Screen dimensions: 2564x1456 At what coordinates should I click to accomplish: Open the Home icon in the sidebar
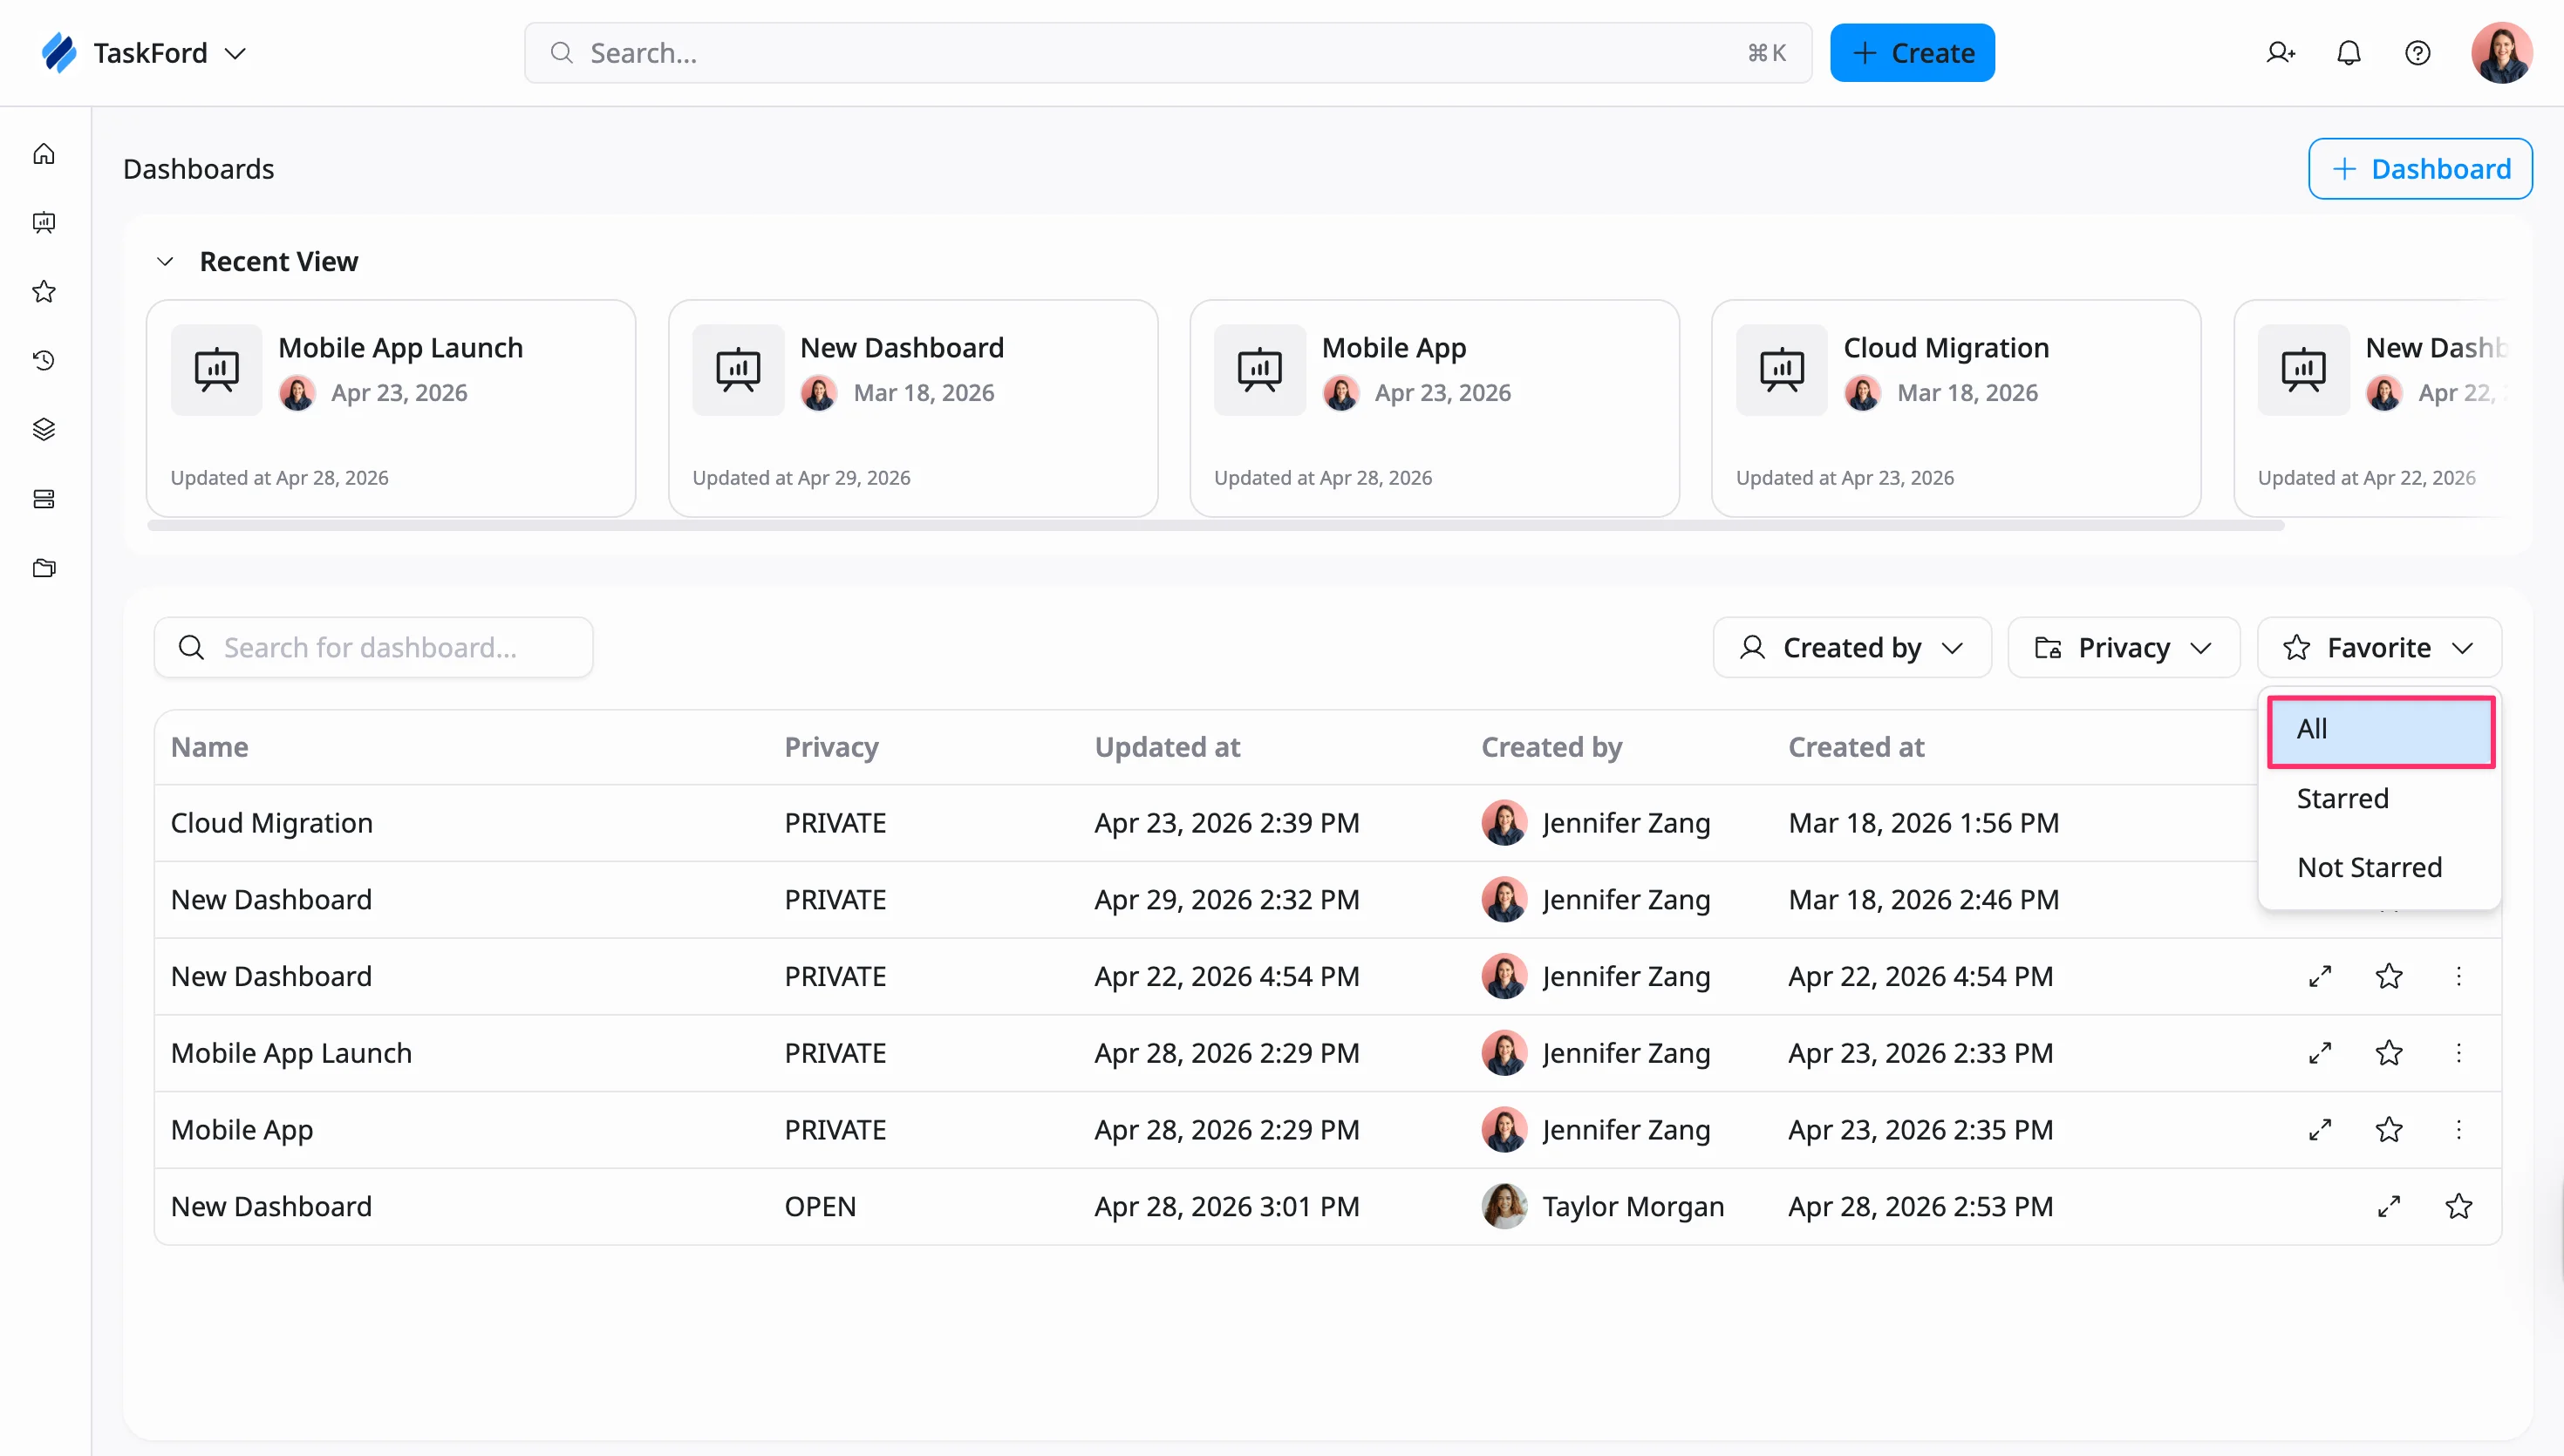(x=44, y=154)
